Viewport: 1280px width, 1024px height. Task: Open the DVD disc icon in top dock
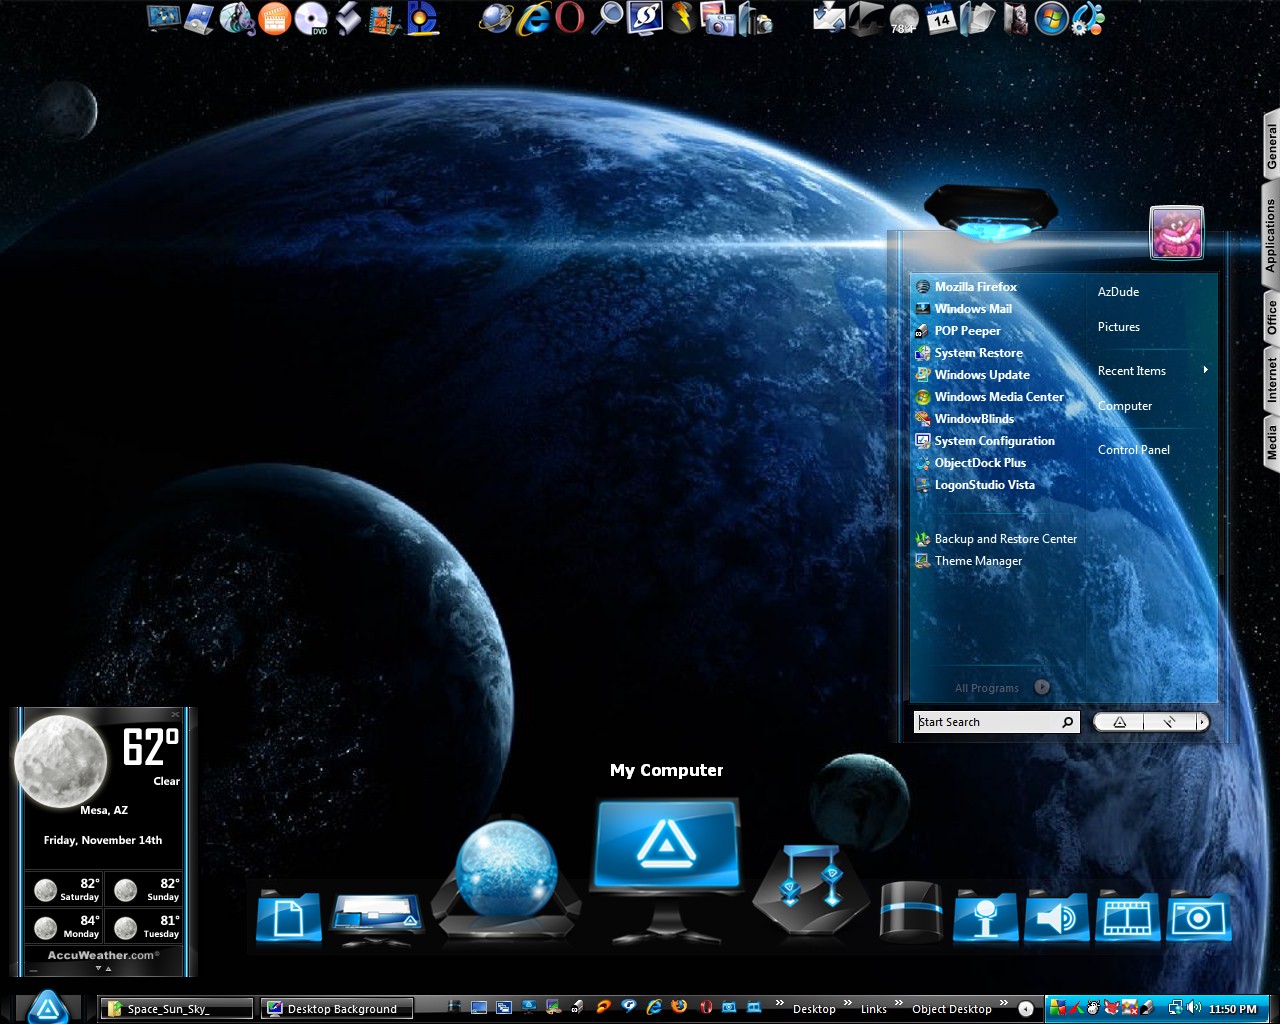pyautogui.click(x=311, y=18)
